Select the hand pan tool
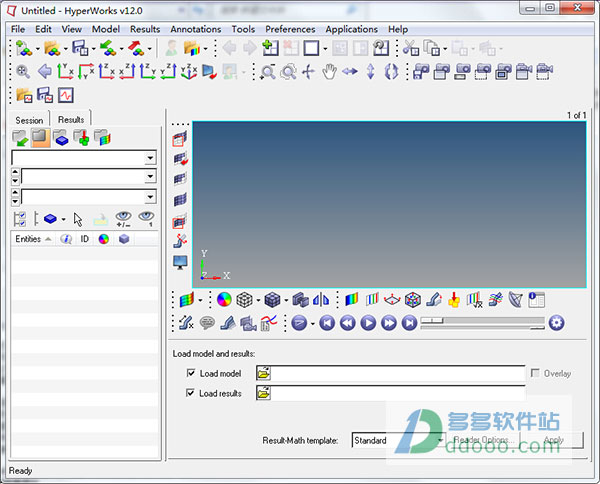This screenshot has width=600, height=484. [329, 72]
